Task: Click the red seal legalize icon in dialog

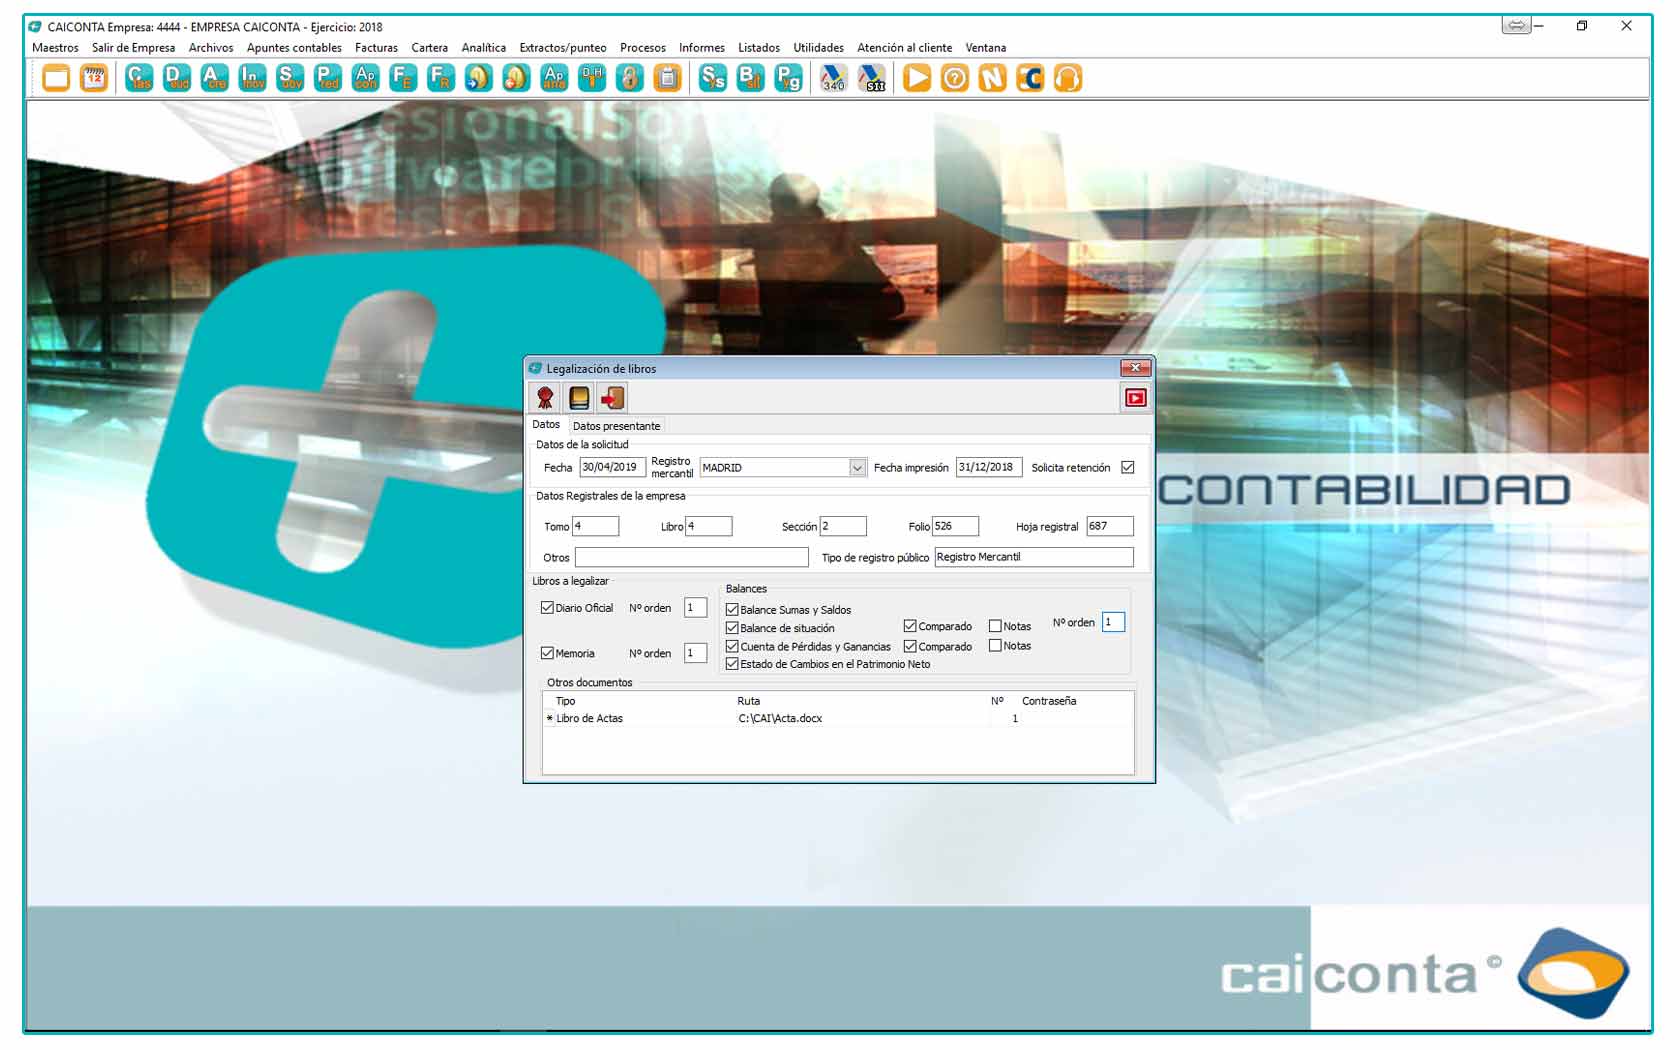Action: 545,398
